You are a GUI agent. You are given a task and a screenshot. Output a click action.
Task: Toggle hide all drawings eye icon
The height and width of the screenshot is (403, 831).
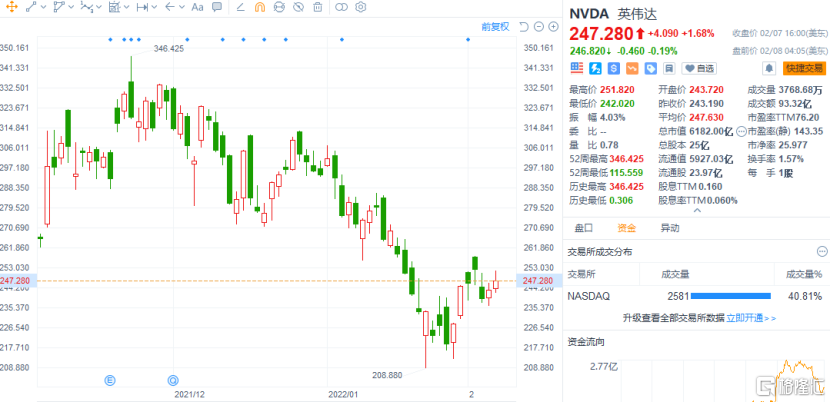pos(298,7)
